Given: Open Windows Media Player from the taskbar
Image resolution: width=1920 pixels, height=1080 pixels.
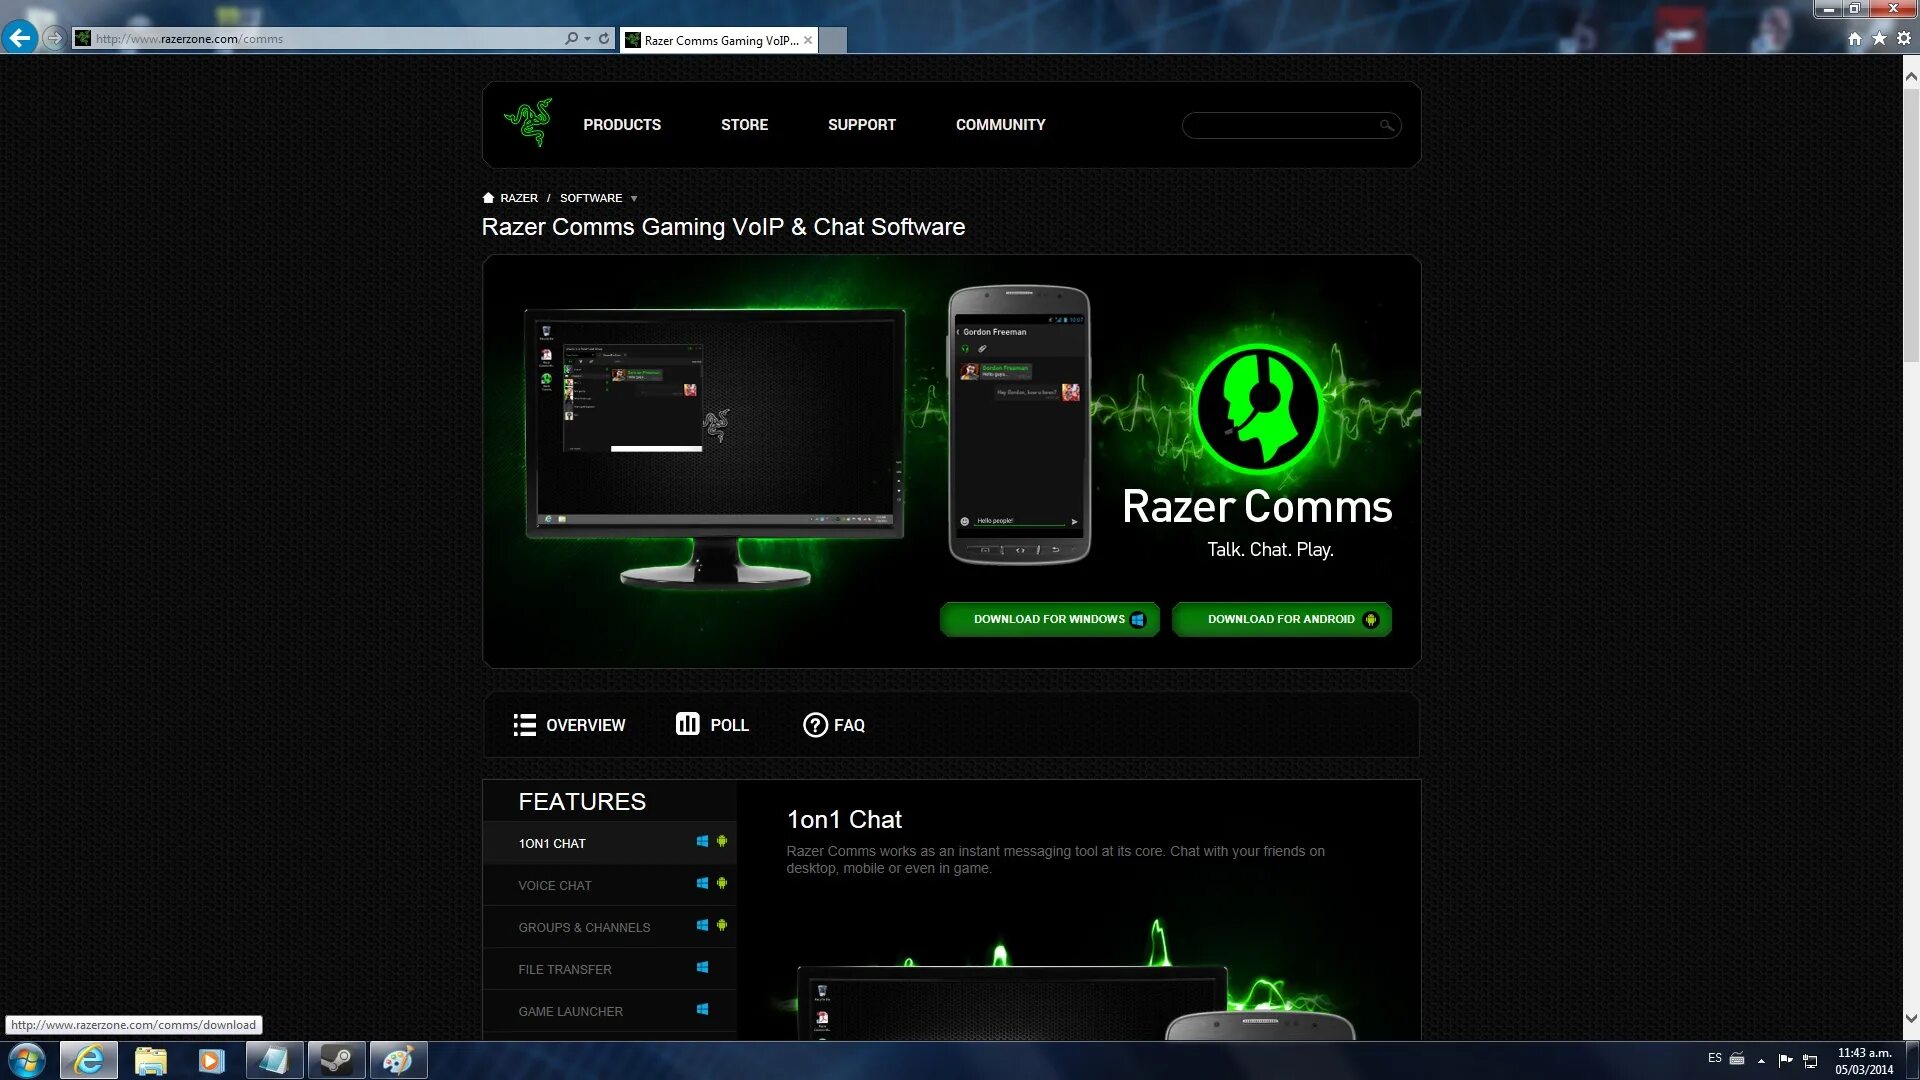Looking at the screenshot, I should point(212,1059).
